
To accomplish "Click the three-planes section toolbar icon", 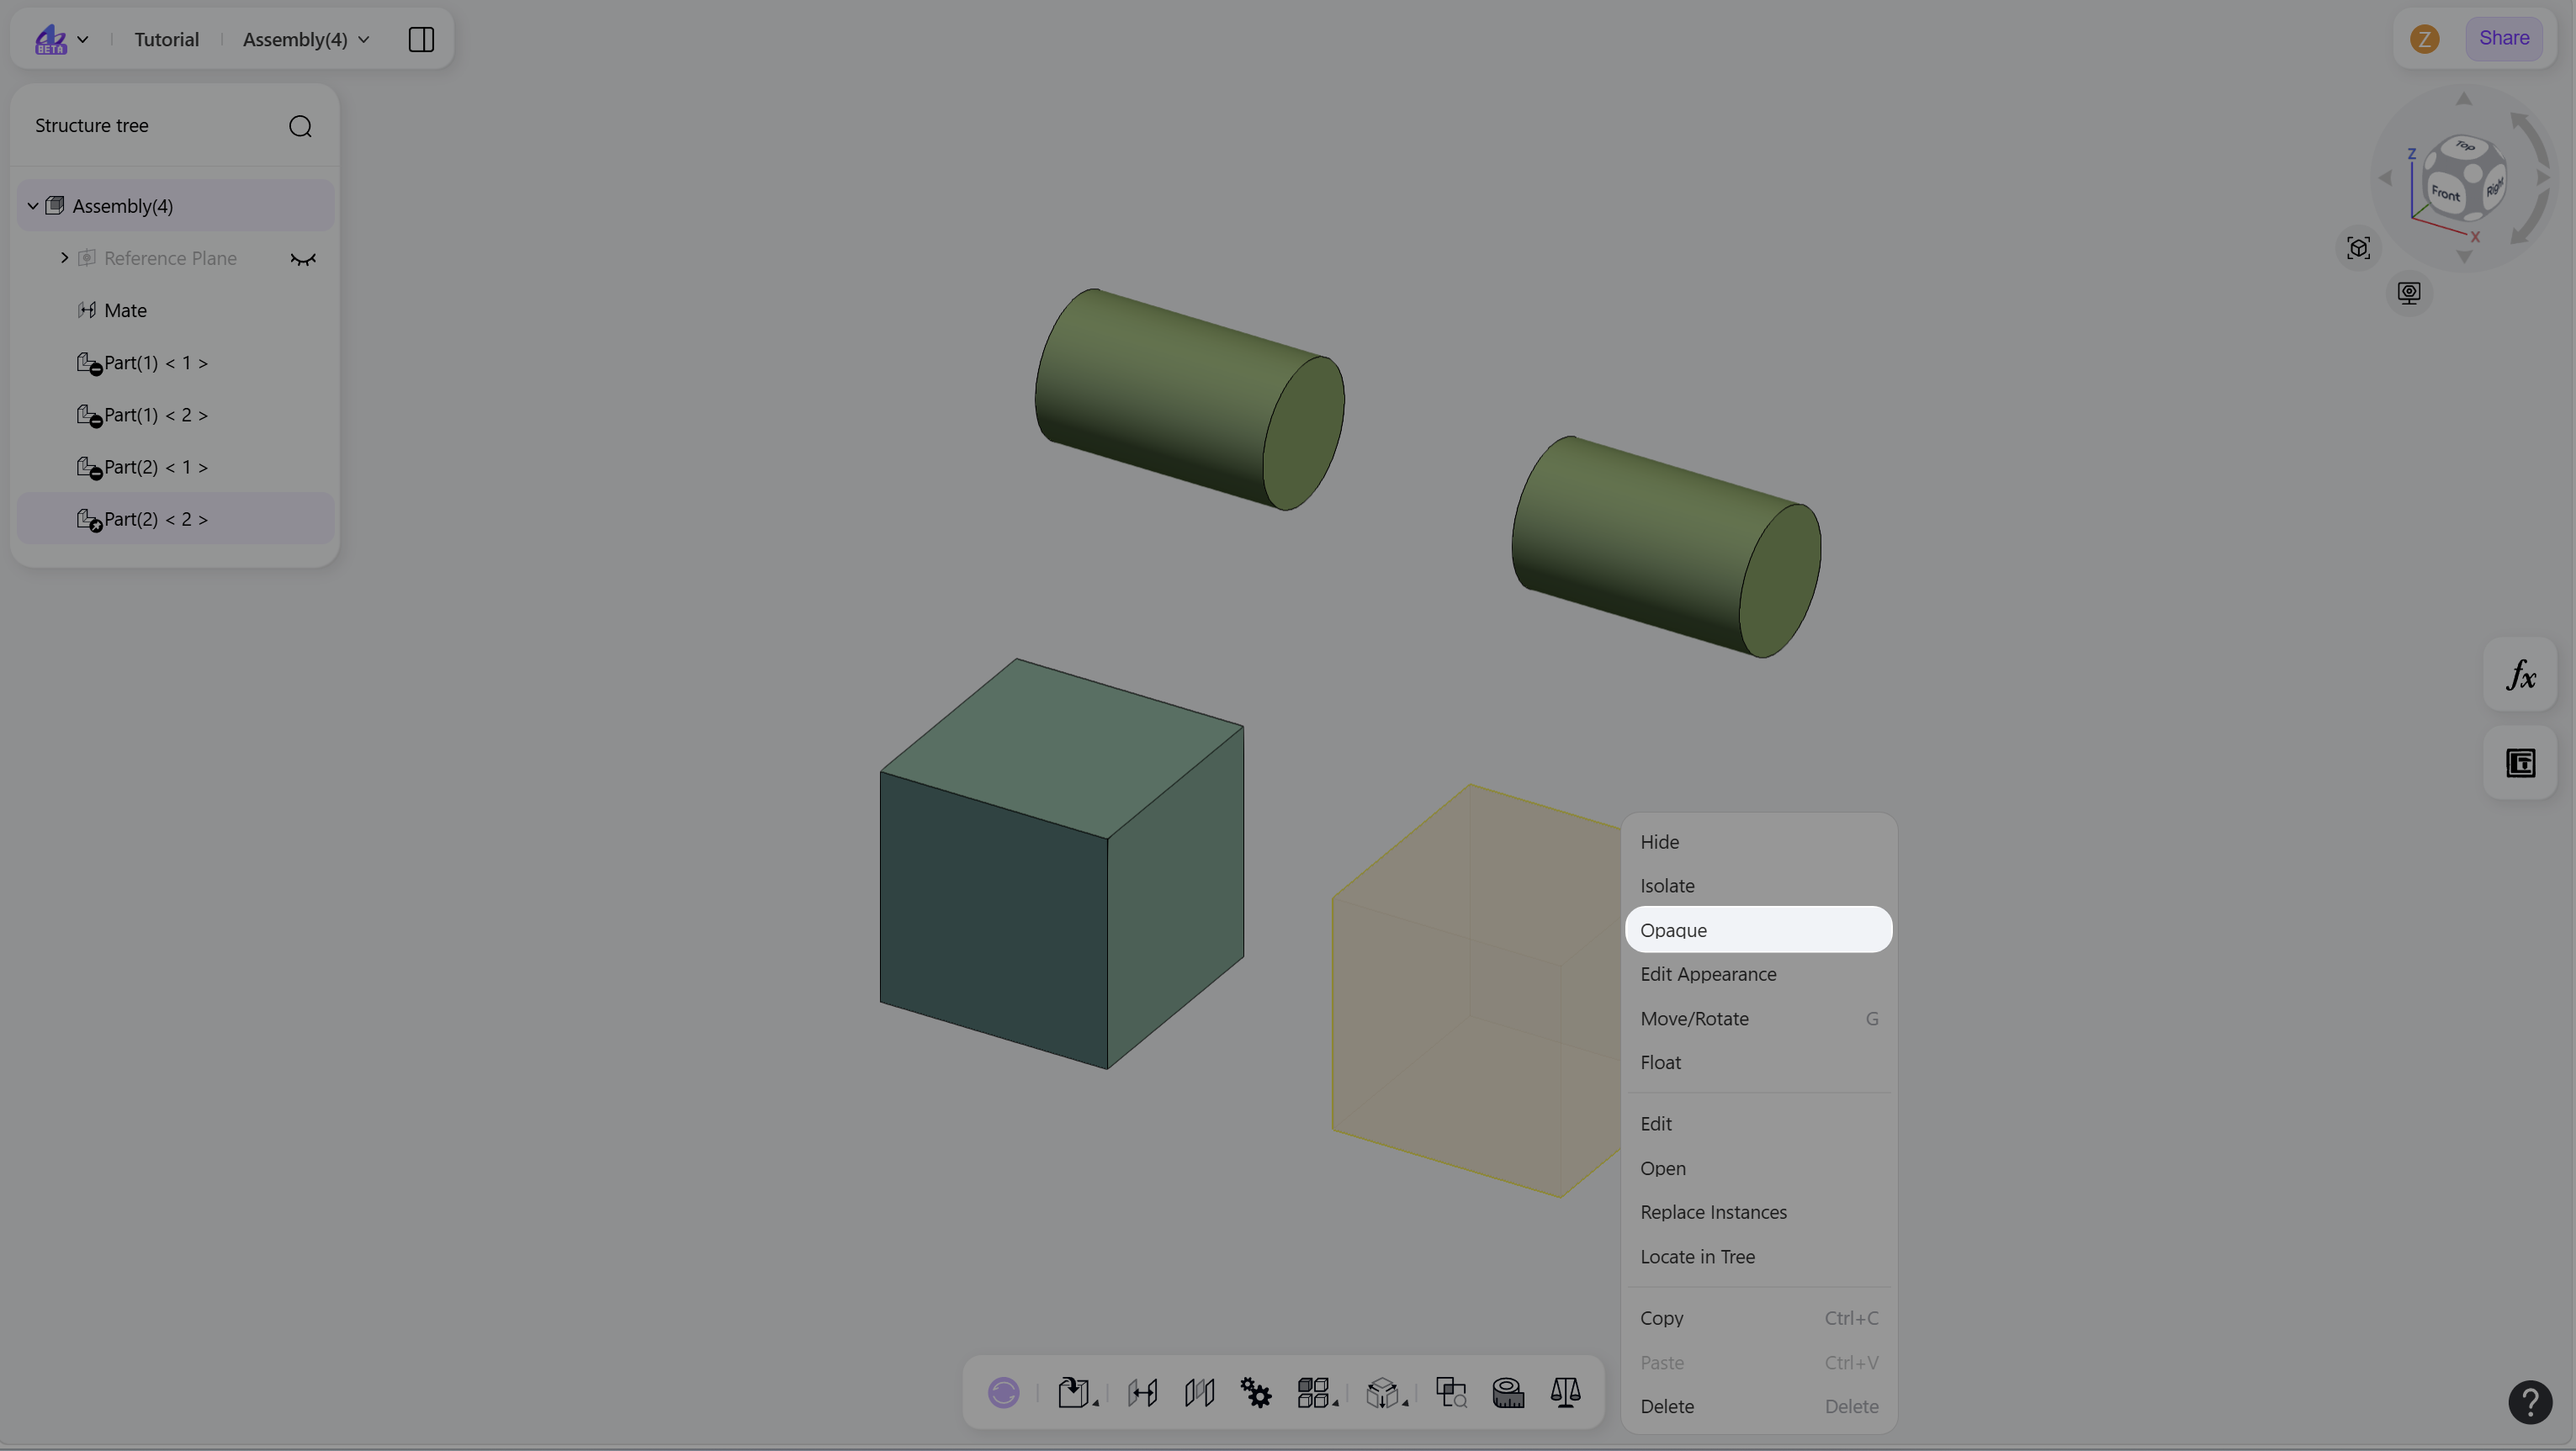I will [1199, 1392].
